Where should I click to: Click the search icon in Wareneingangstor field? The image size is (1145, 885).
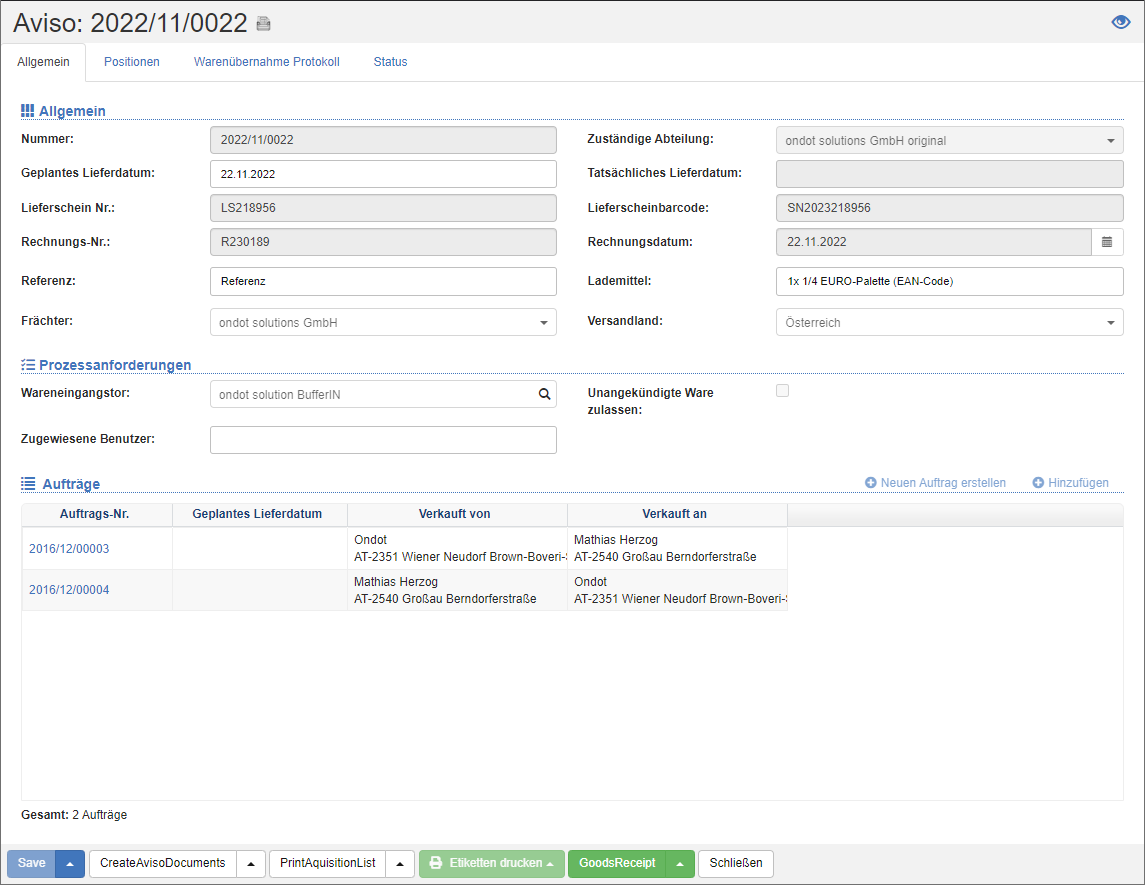[545, 395]
